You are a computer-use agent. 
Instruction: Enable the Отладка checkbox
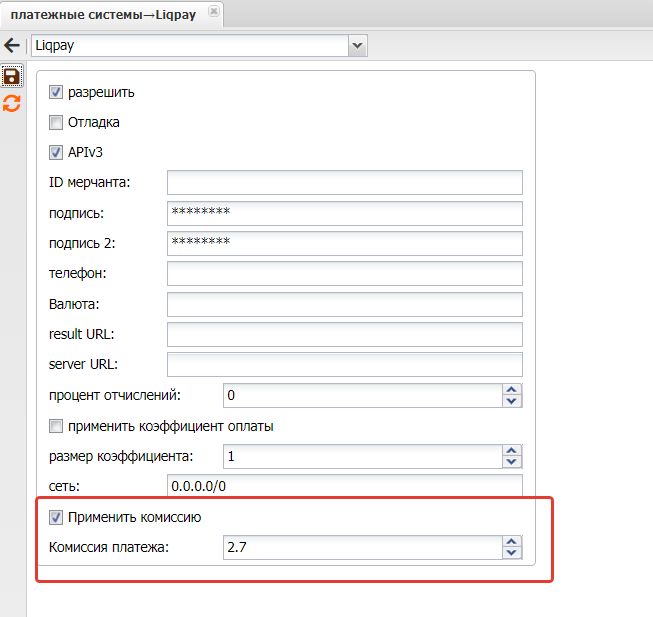tap(56, 123)
